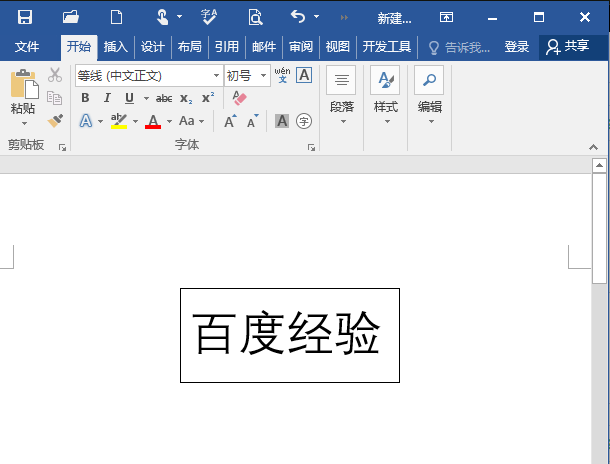Screen dimensions: 610x464
Task: Click the 百度经验 text box
Action: (x=290, y=335)
